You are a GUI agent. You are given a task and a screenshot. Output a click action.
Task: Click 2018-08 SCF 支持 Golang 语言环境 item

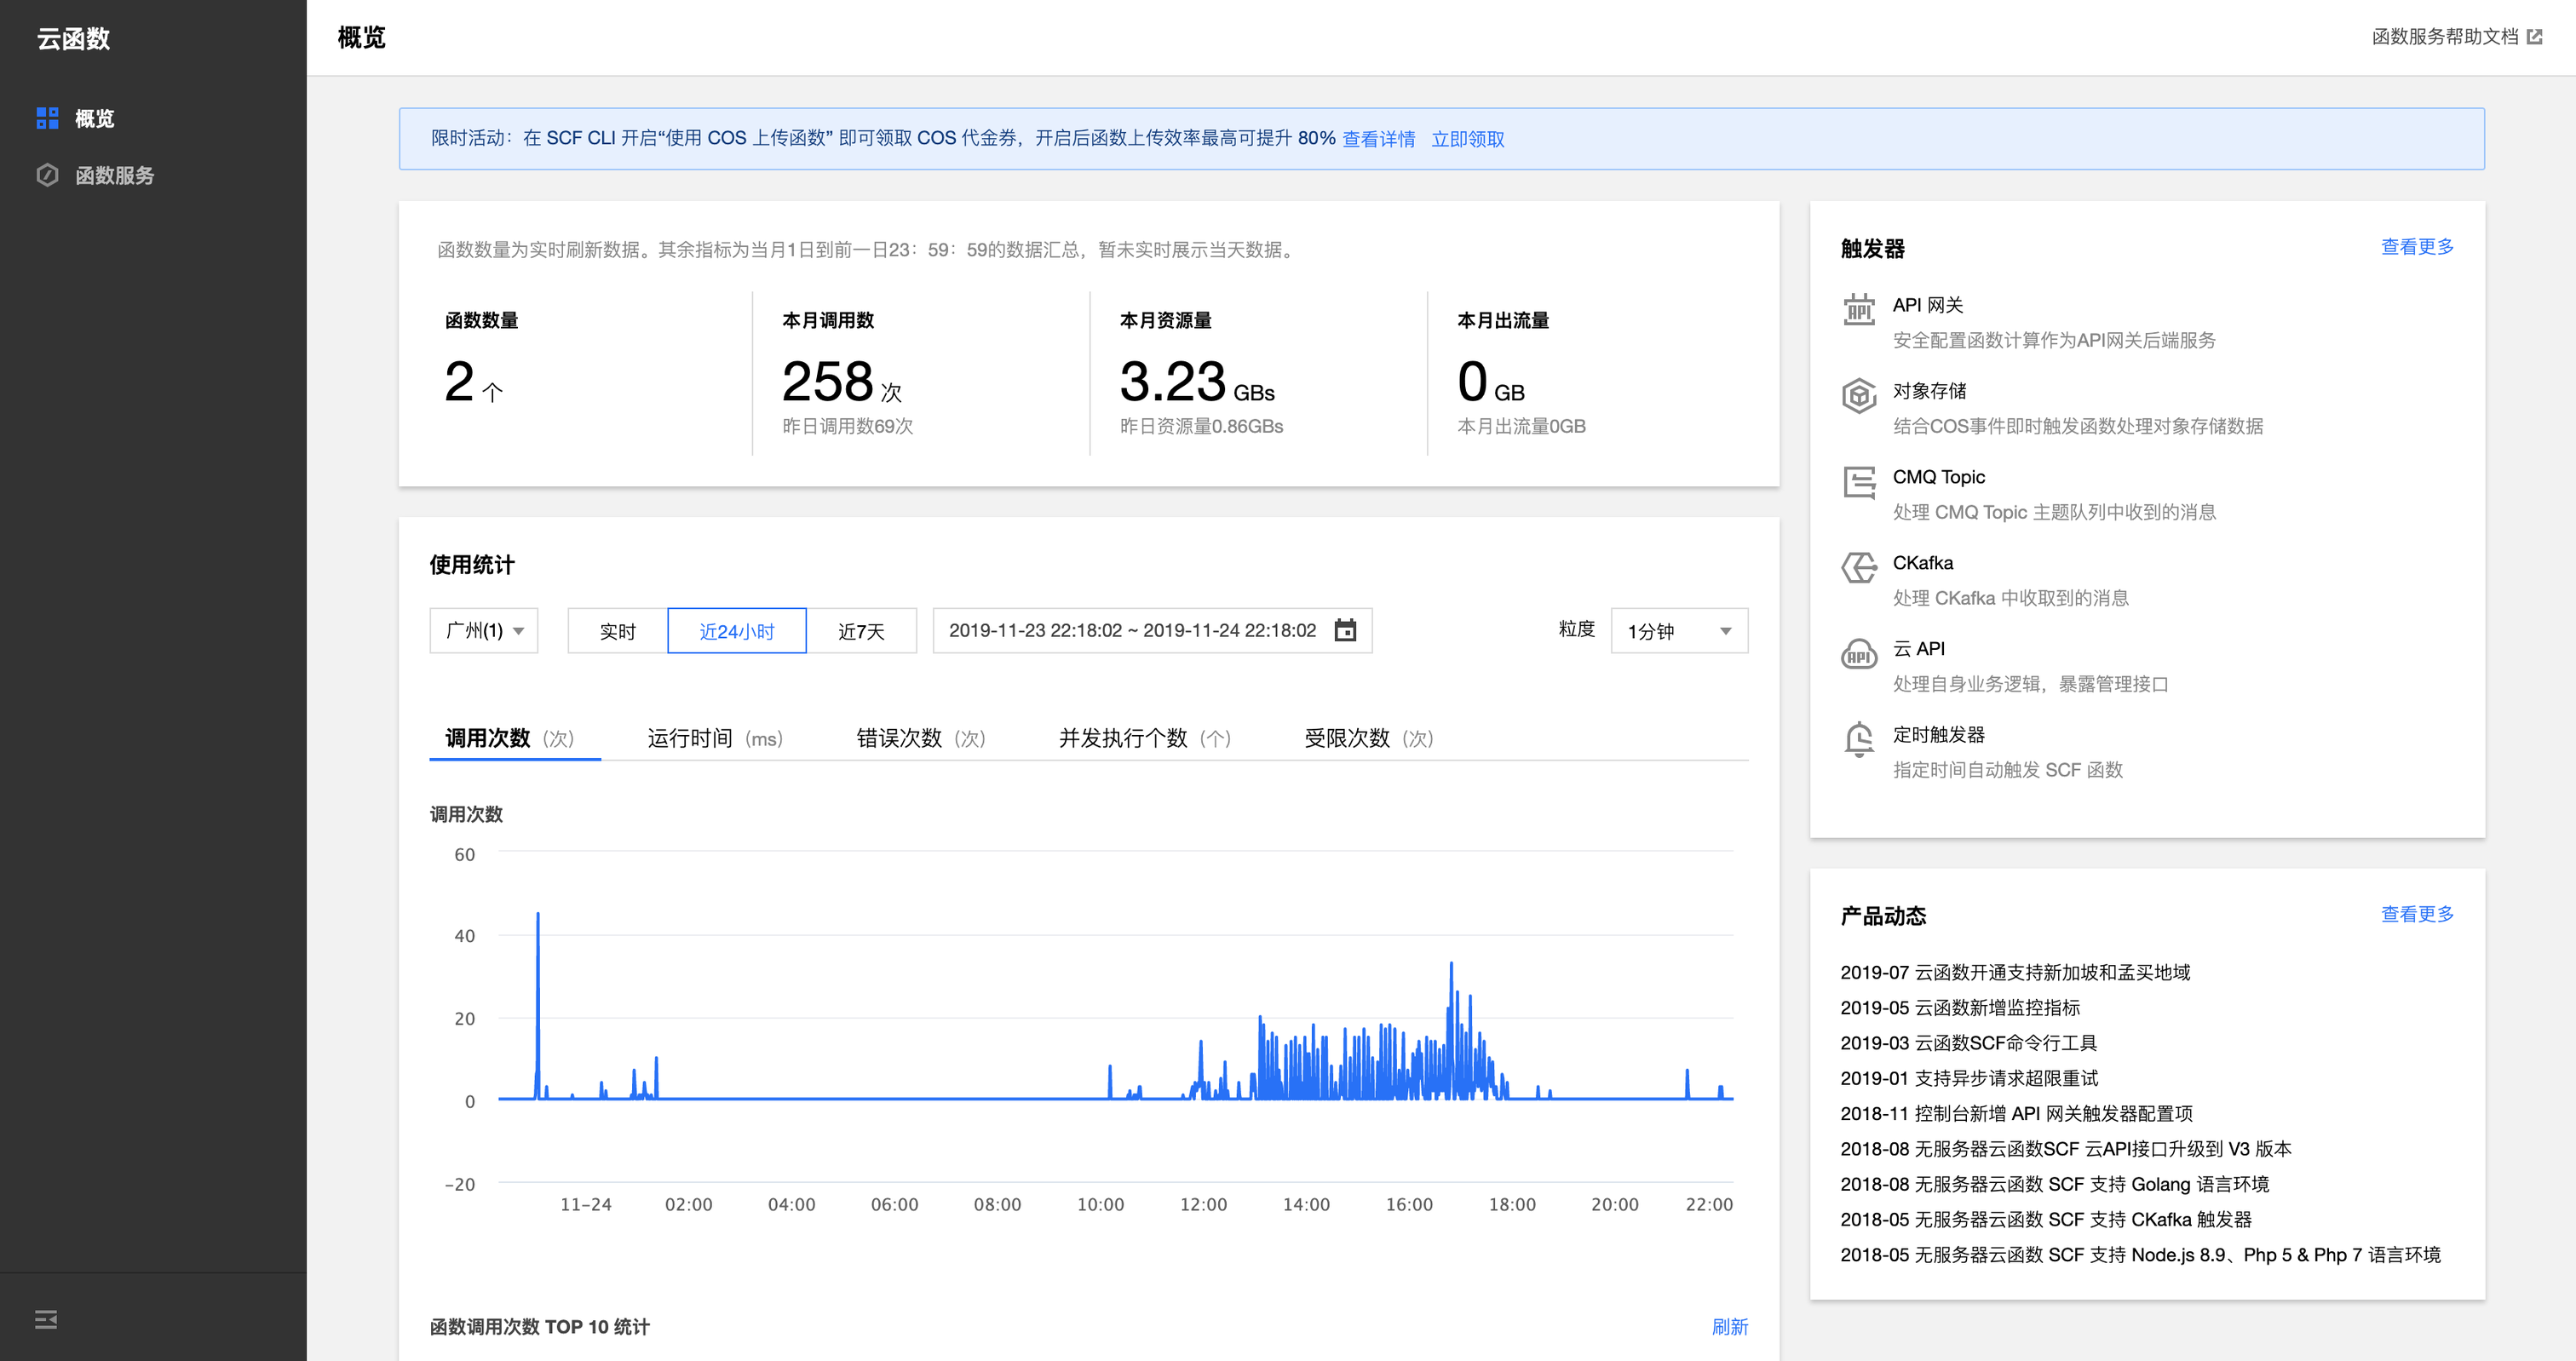(x=2054, y=1184)
